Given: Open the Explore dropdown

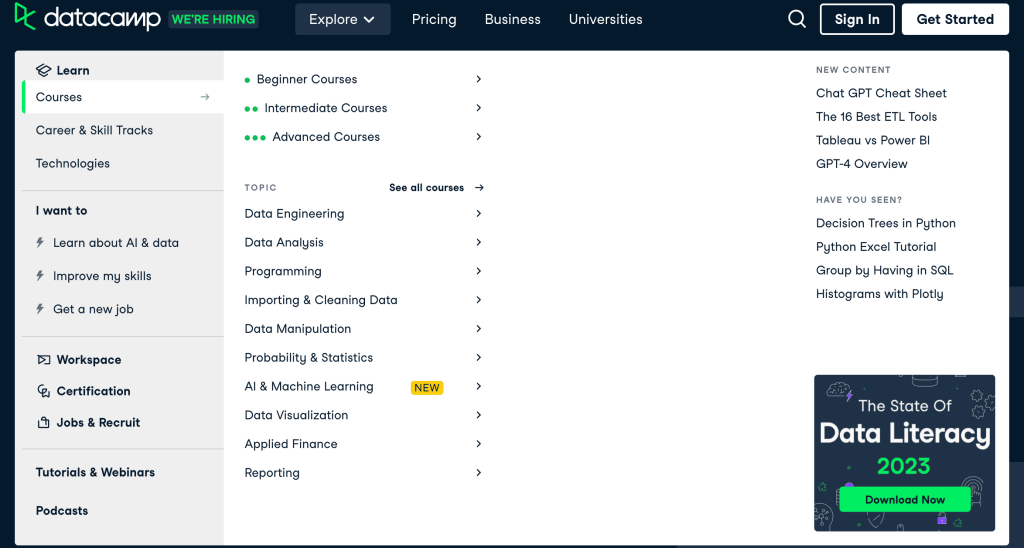Looking at the screenshot, I should [x=343, y=20].
